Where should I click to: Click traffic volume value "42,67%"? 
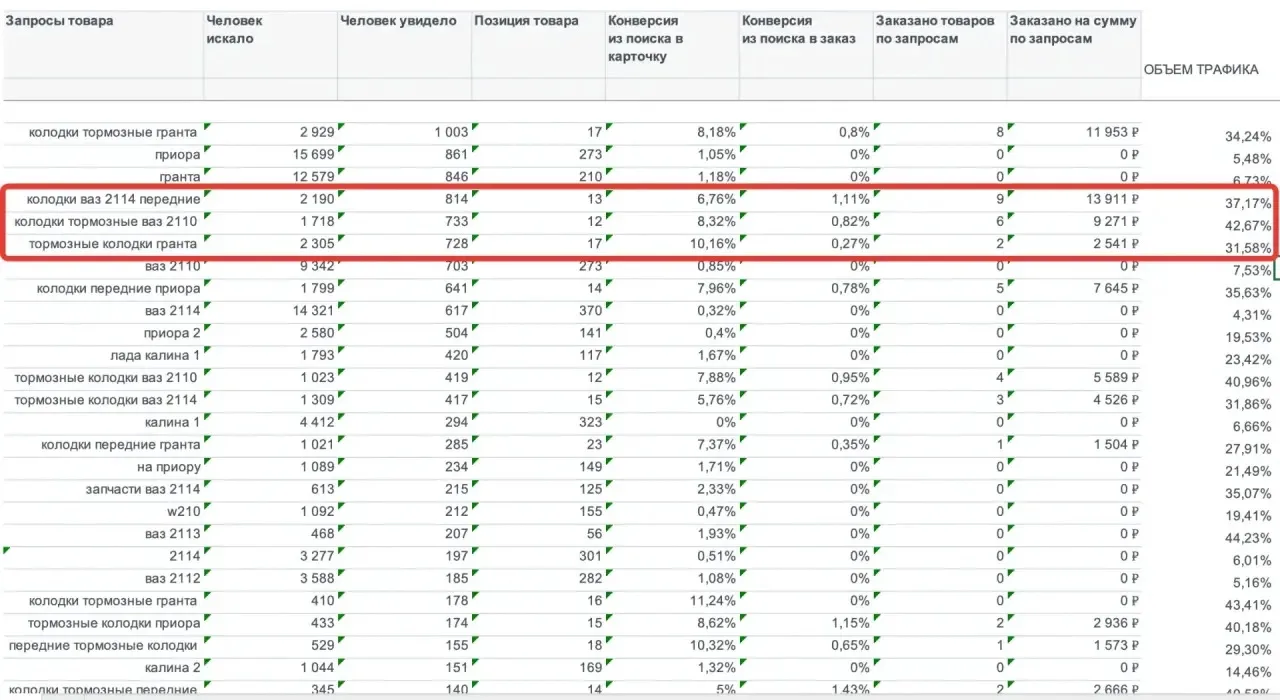(1248, 225)
